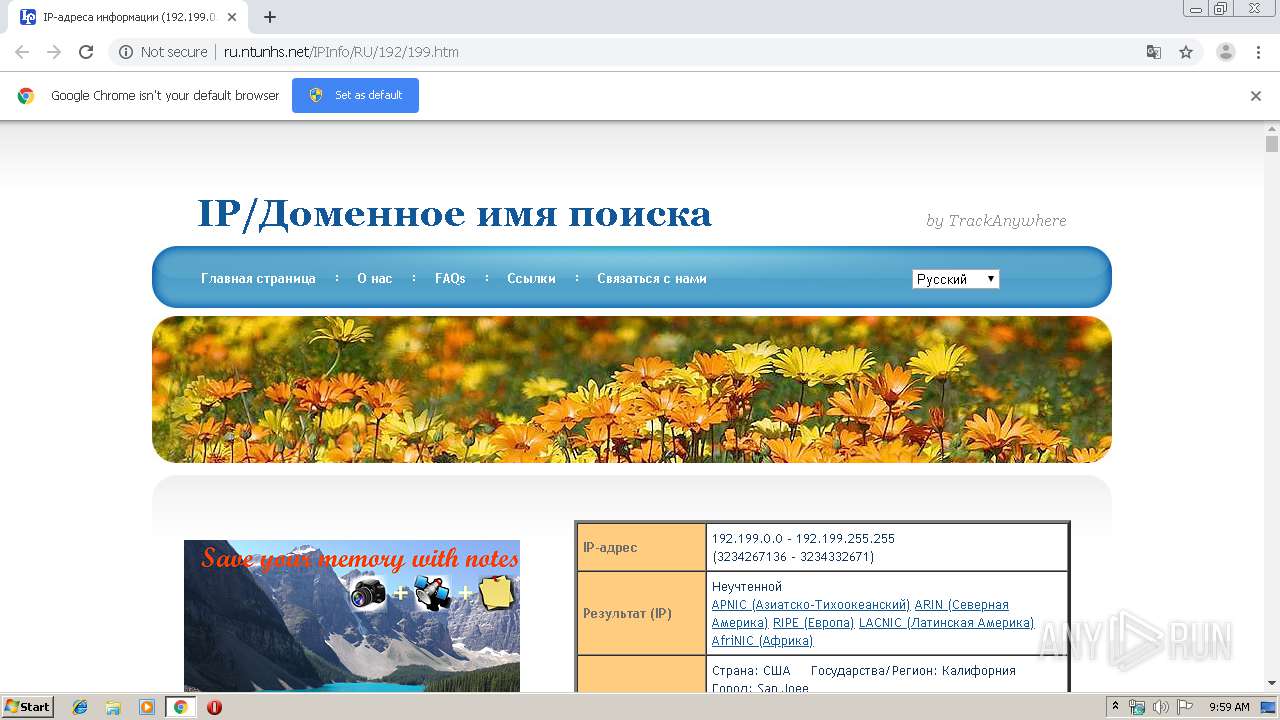Follow the APNIC (Азиатско-Тихоокеанский) link
1280x720 pixels.
coord(811,605)
